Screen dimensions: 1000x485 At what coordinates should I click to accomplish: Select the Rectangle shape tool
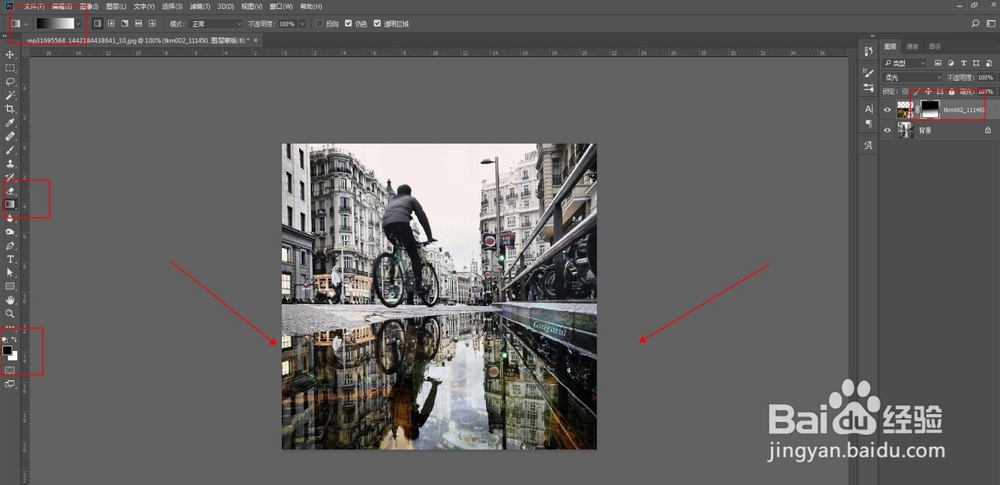coord(10,287)
